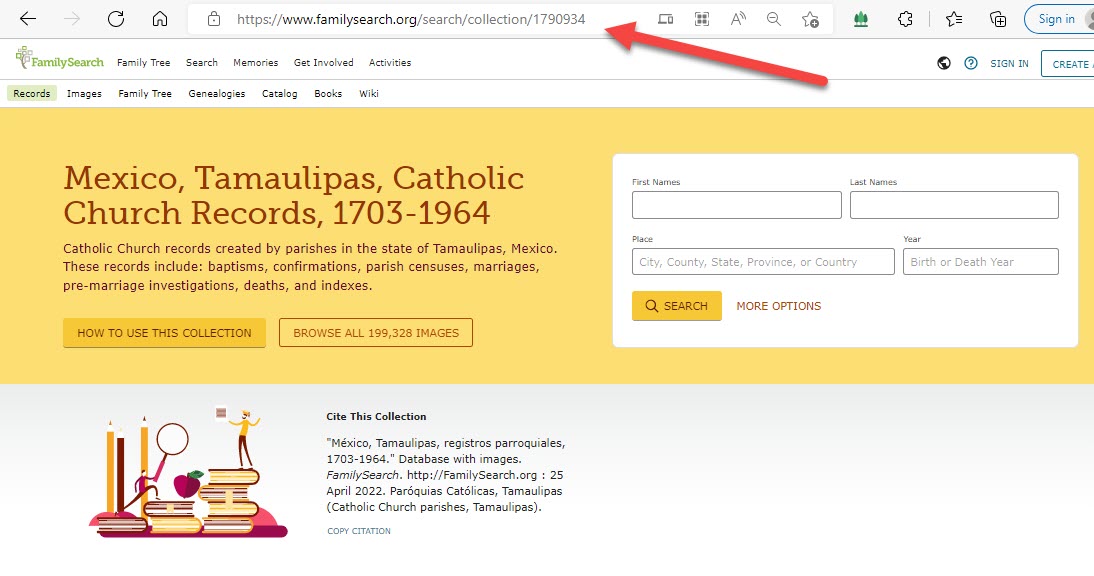Click the CREATE account button
The height and width of the screenshot is (576, 1094).
tap(1067, 63)
